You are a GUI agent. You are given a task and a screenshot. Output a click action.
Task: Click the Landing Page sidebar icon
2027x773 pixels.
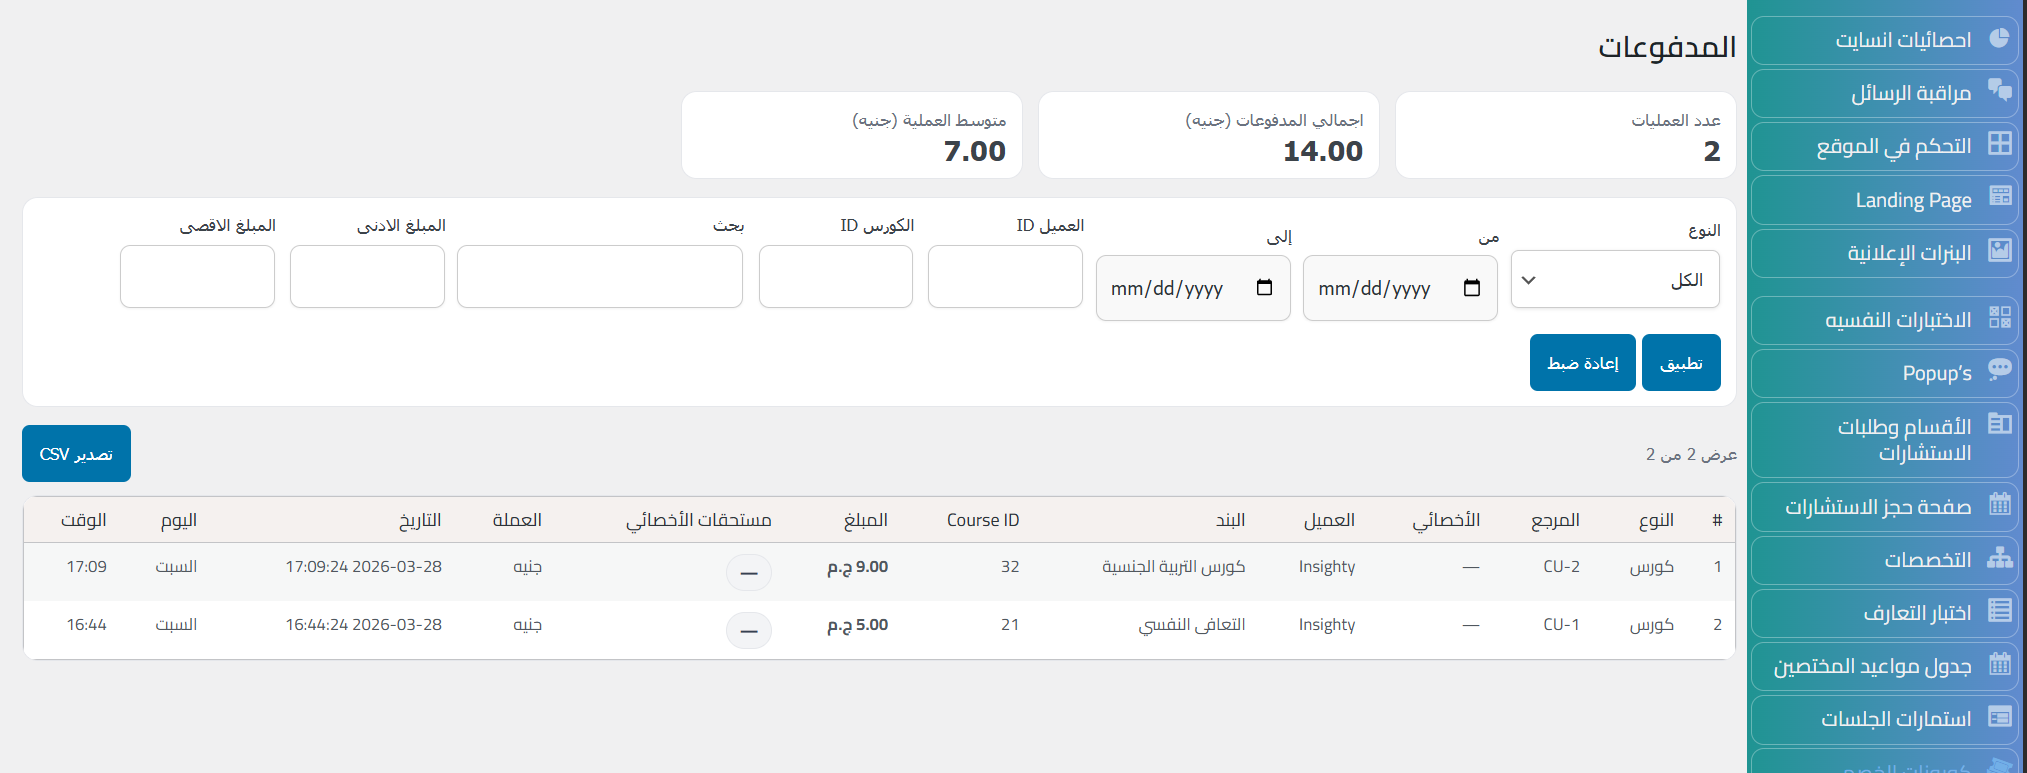(x=1999, y=196)
